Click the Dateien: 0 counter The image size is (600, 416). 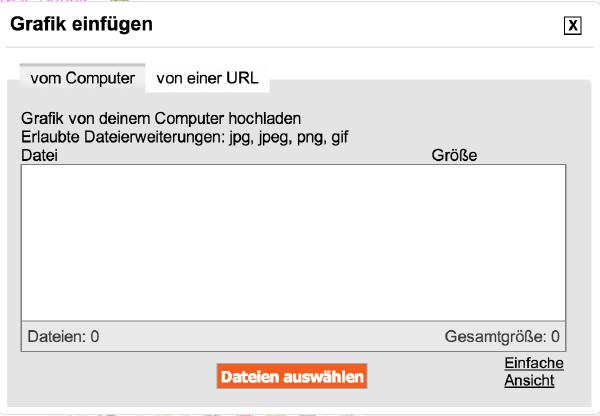[63, 337]
